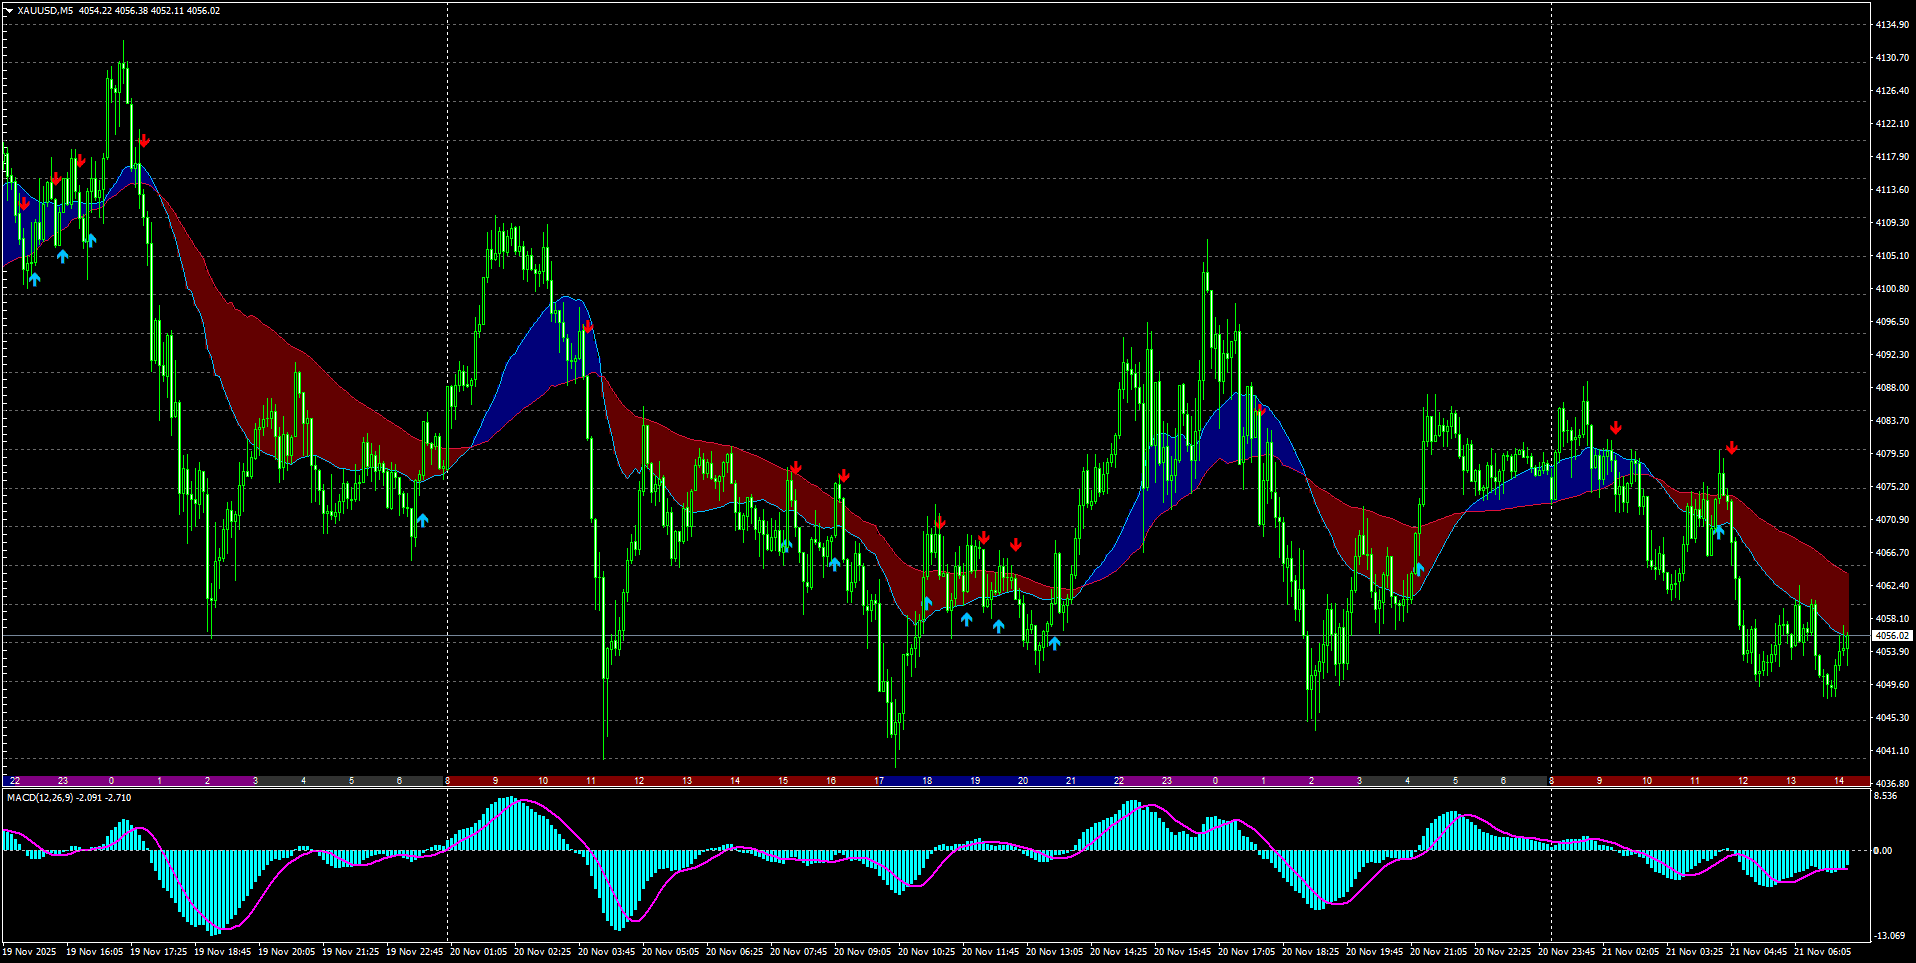The image size is (1916, 963).
Task: Open the dropdown triangle beside XAUUSD,M5
Action: pos(9,11)
